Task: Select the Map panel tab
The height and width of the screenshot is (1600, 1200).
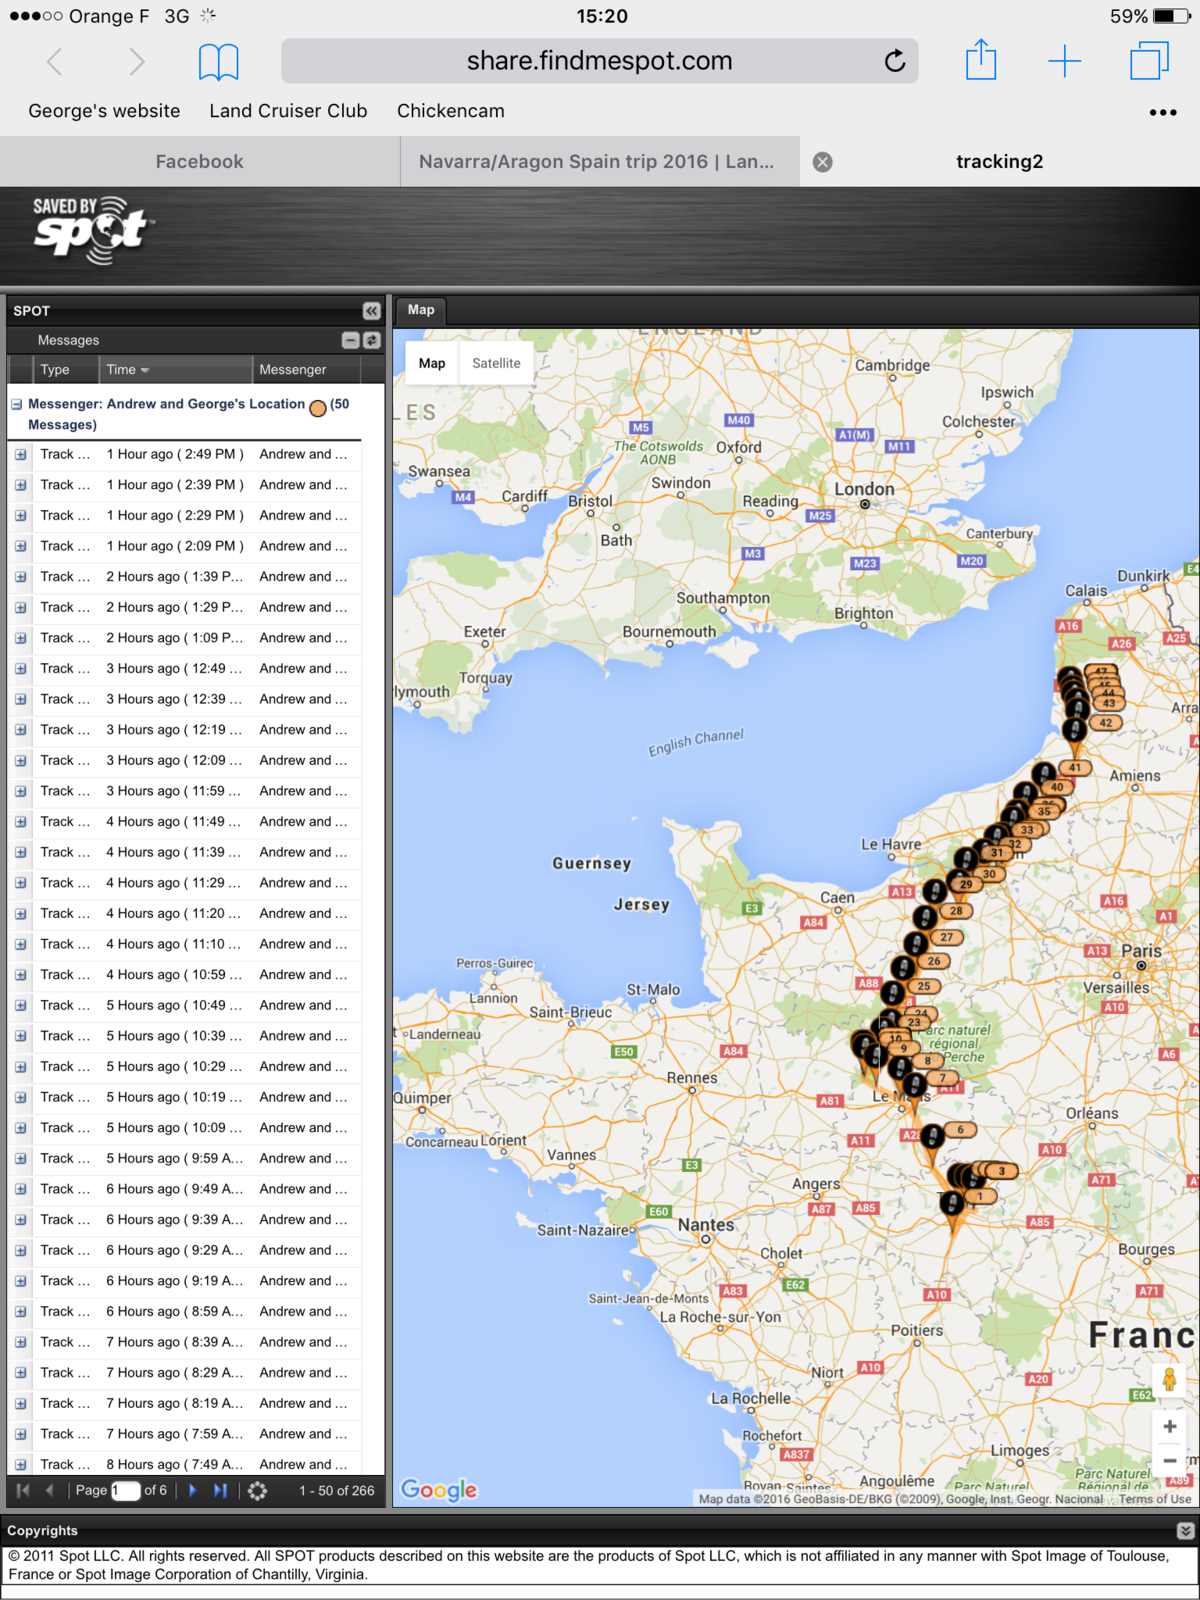Action: (x=421, y=310)
